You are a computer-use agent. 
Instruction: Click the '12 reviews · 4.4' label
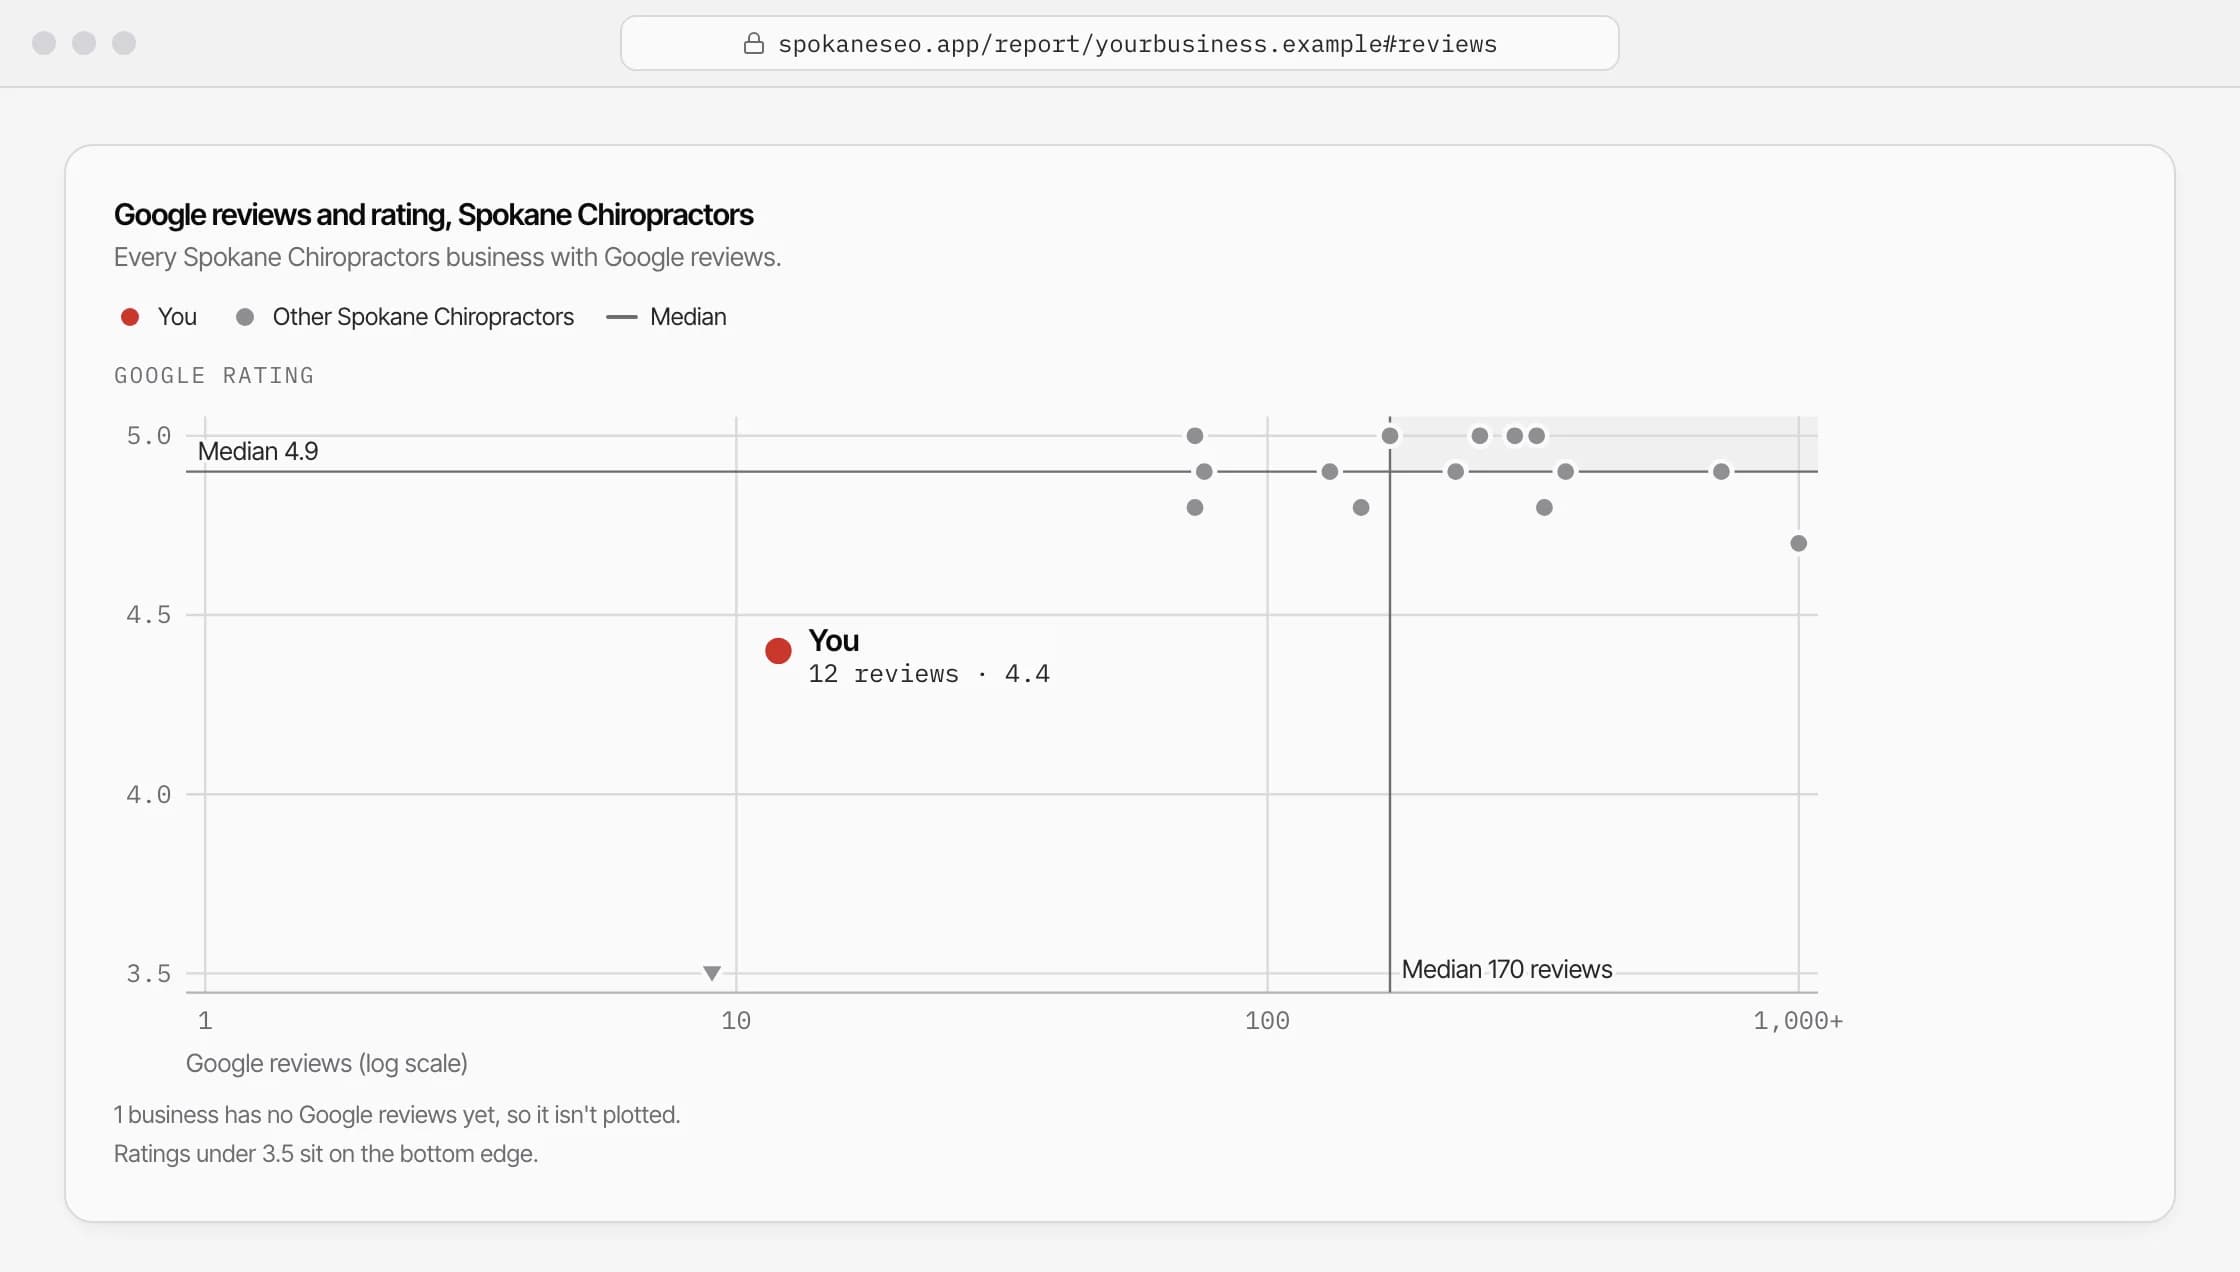[929, 674]
